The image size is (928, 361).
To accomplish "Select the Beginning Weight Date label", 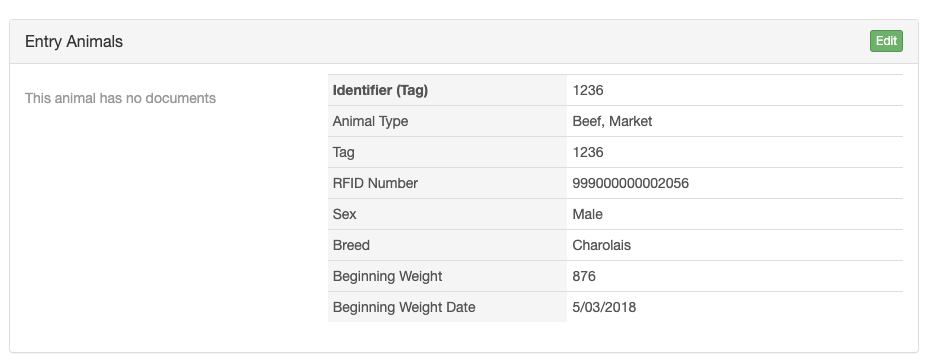I will pos(404,307).
